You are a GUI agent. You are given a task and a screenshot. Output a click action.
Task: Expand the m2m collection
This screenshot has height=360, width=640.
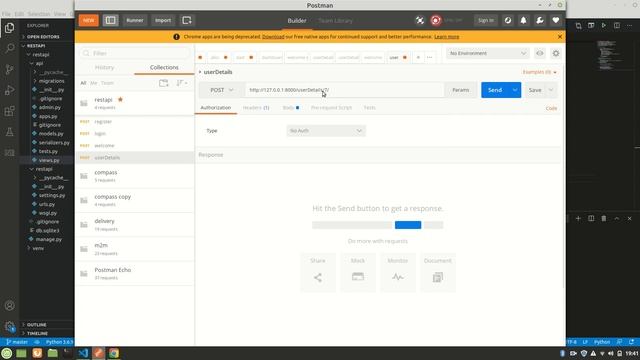pos(135,249)
